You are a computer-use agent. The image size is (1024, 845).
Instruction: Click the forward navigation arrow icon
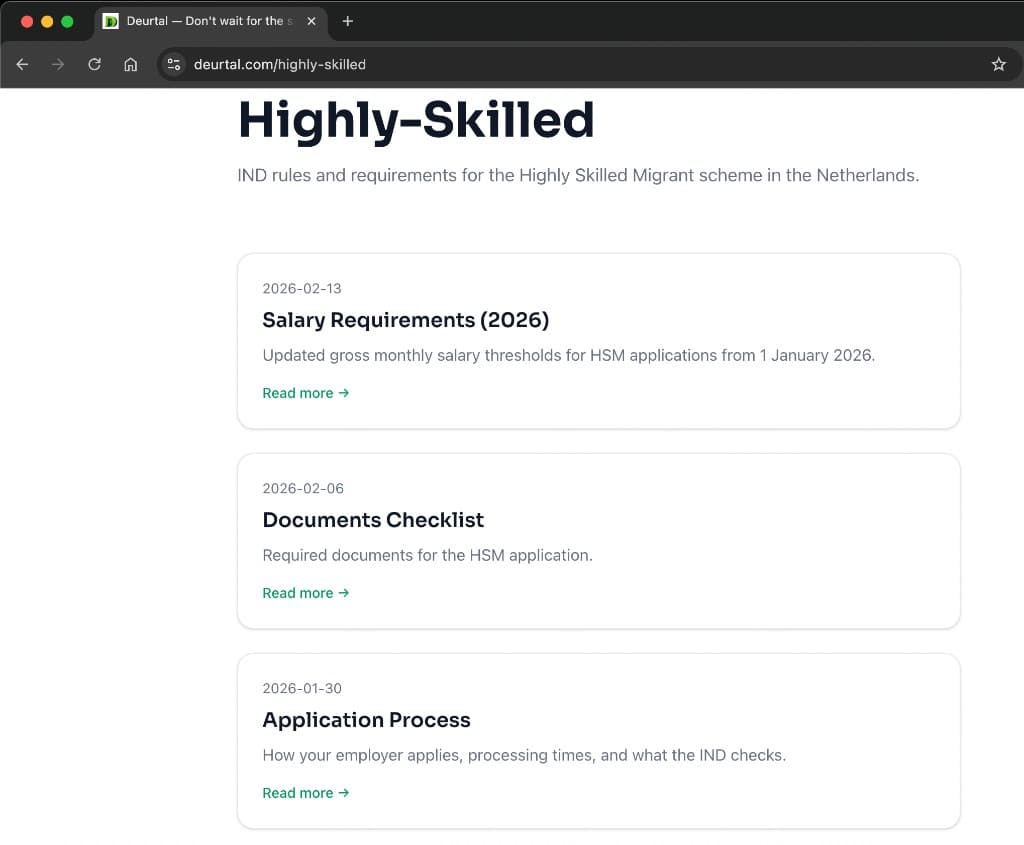tap(57, 64)
